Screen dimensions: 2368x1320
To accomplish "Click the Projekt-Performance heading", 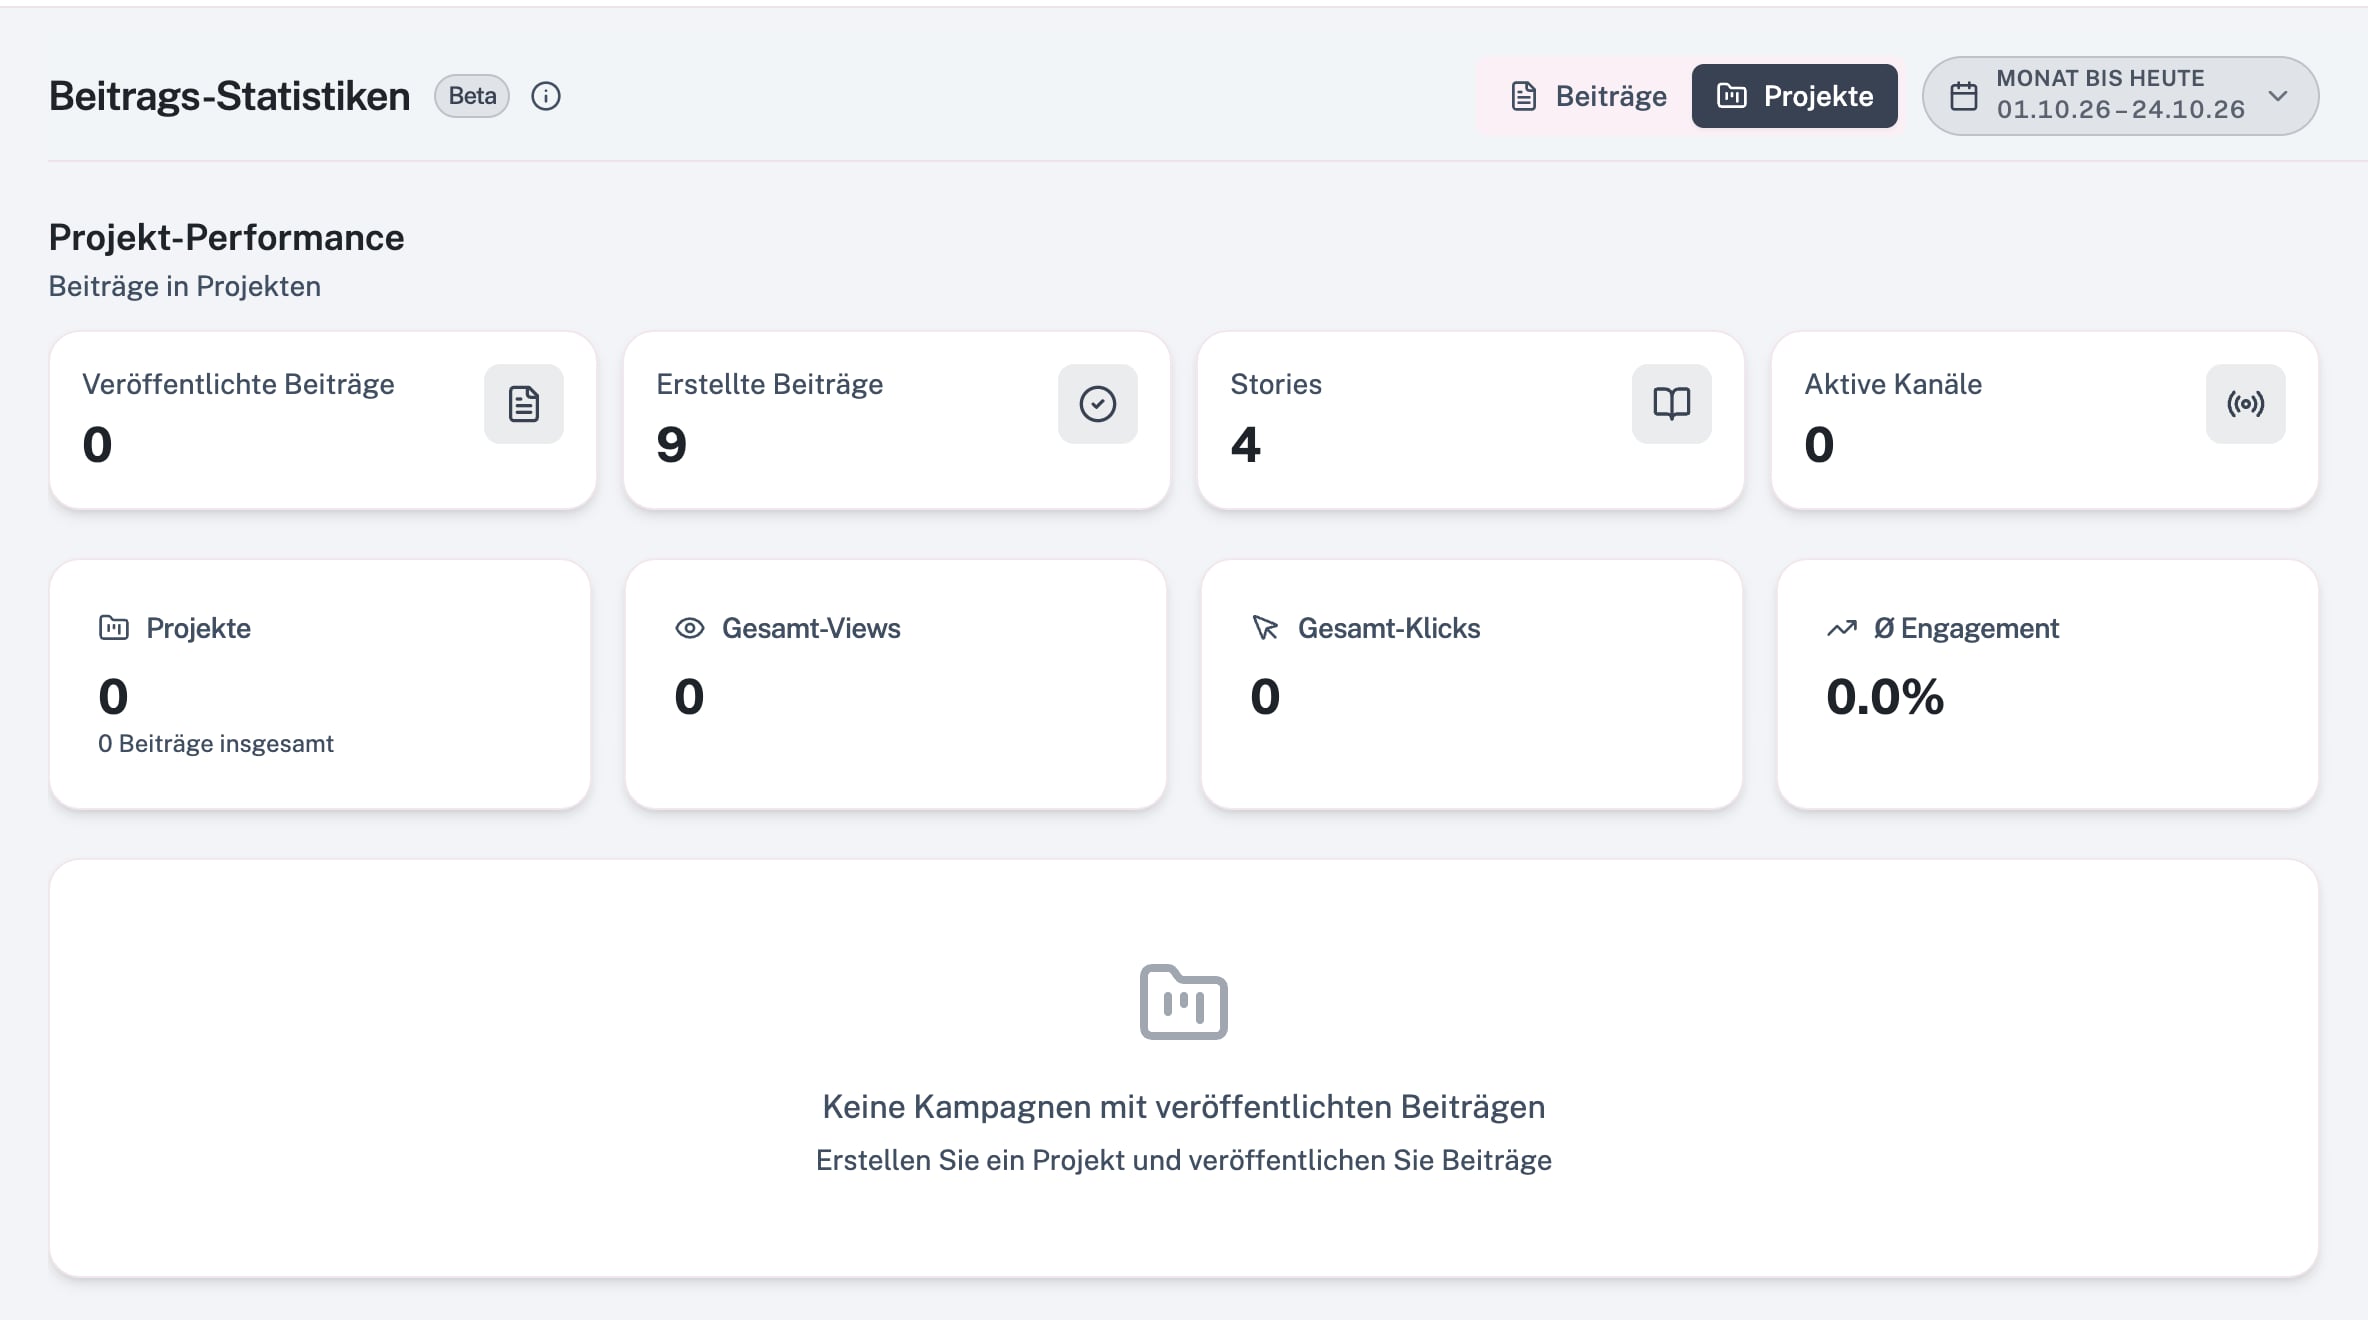I will pyautogui.click(x=227, y=238).
